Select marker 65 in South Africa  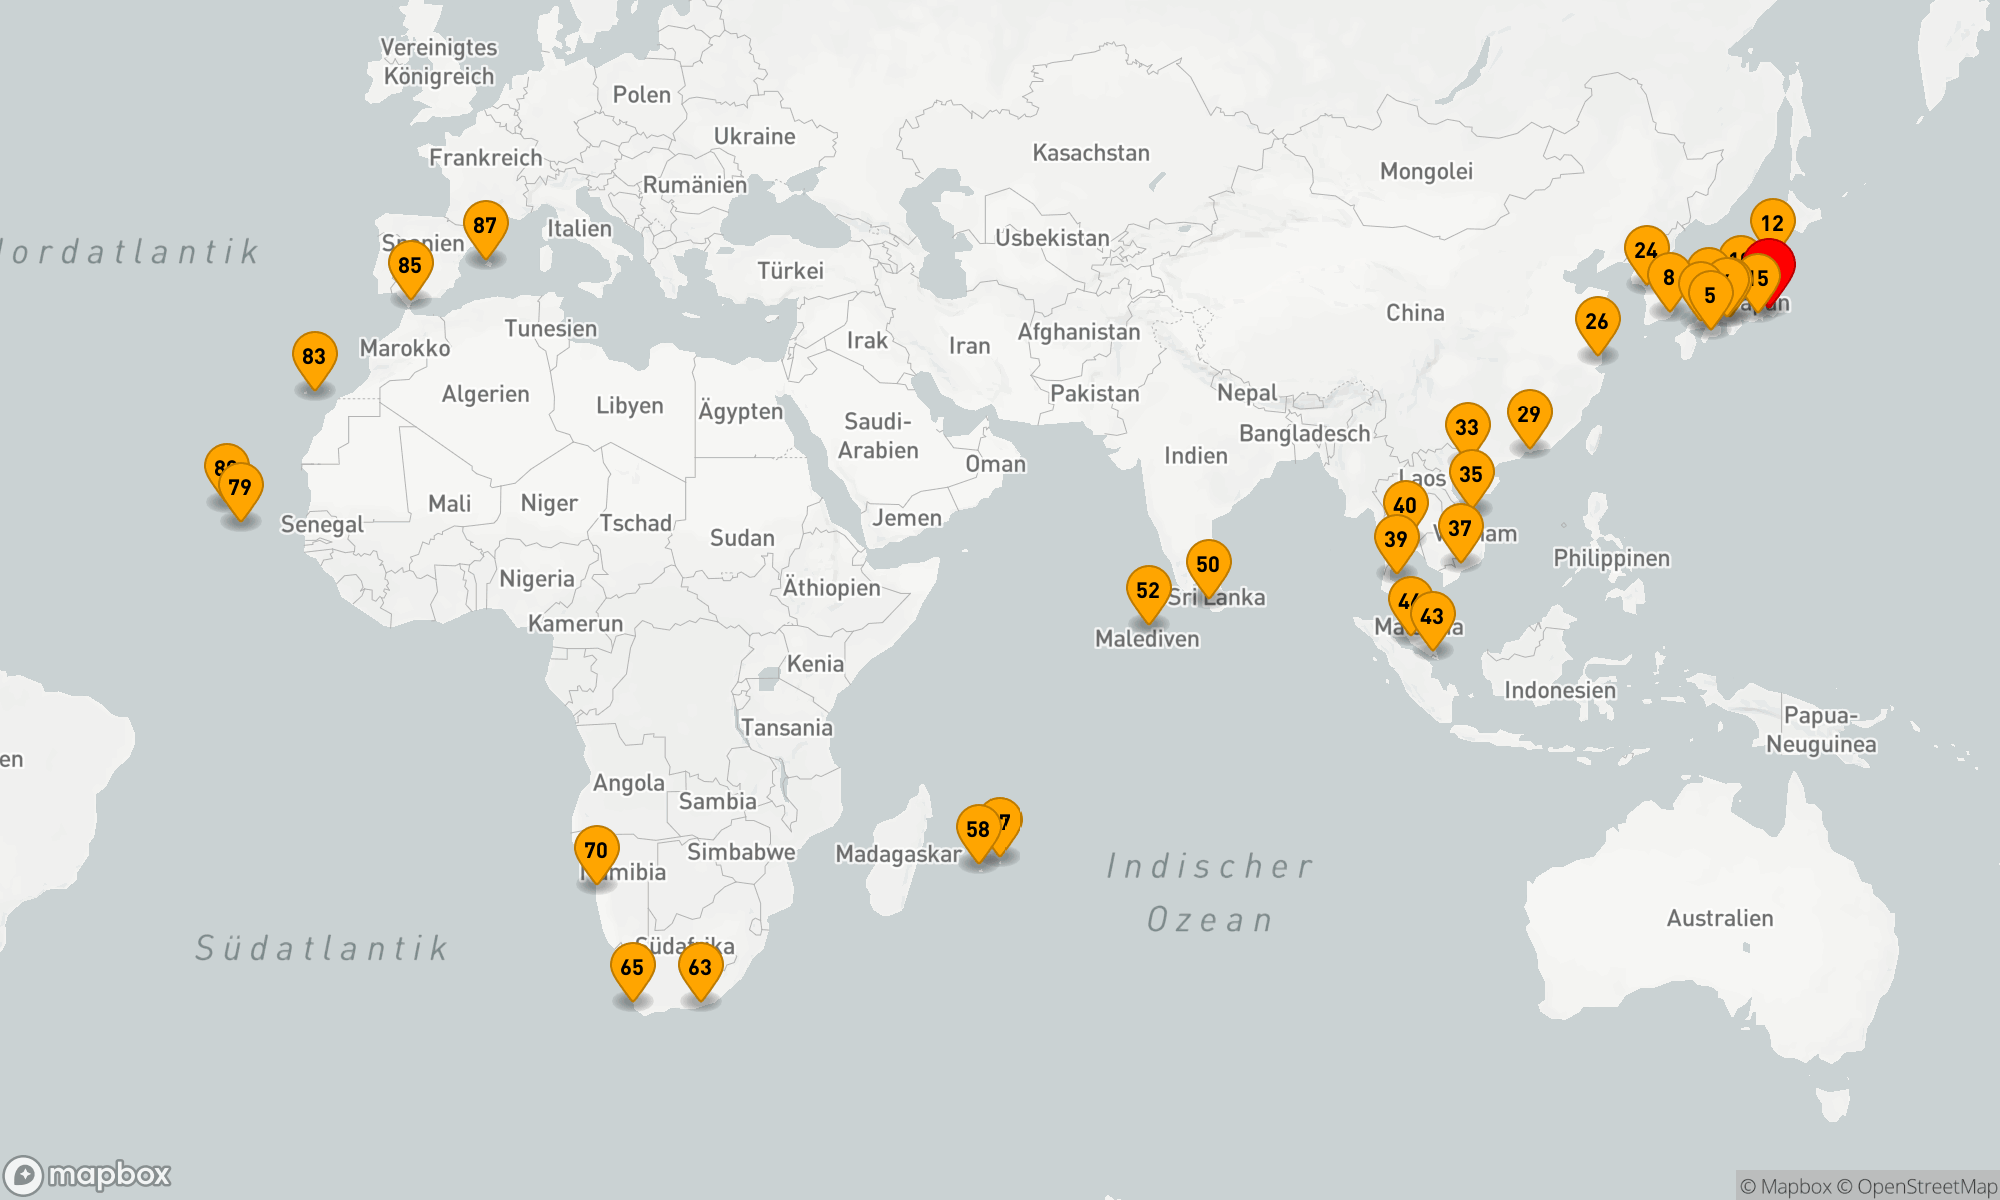(632, 968)
